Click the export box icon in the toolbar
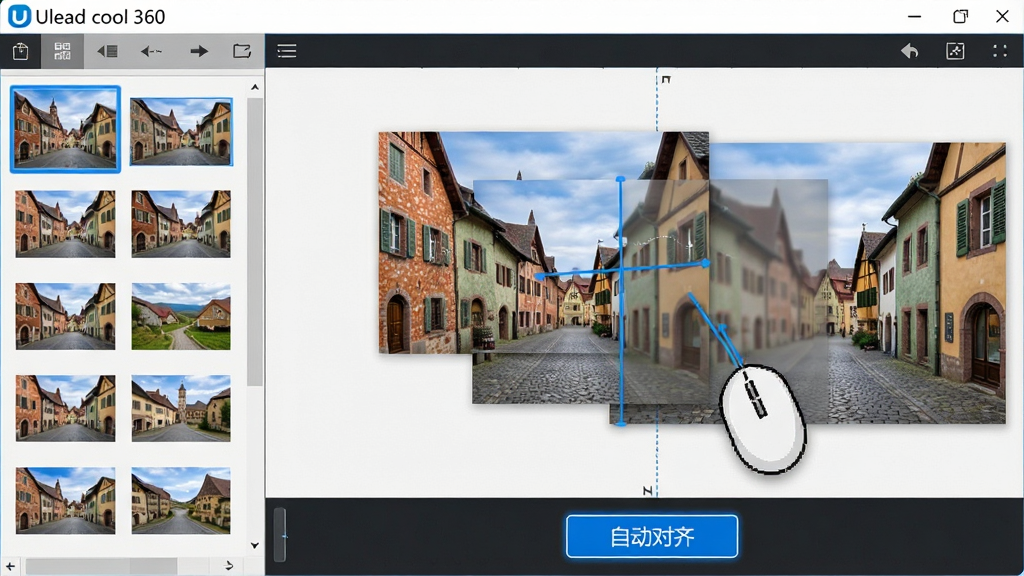1024x576 pixels. tap(20, 51)
